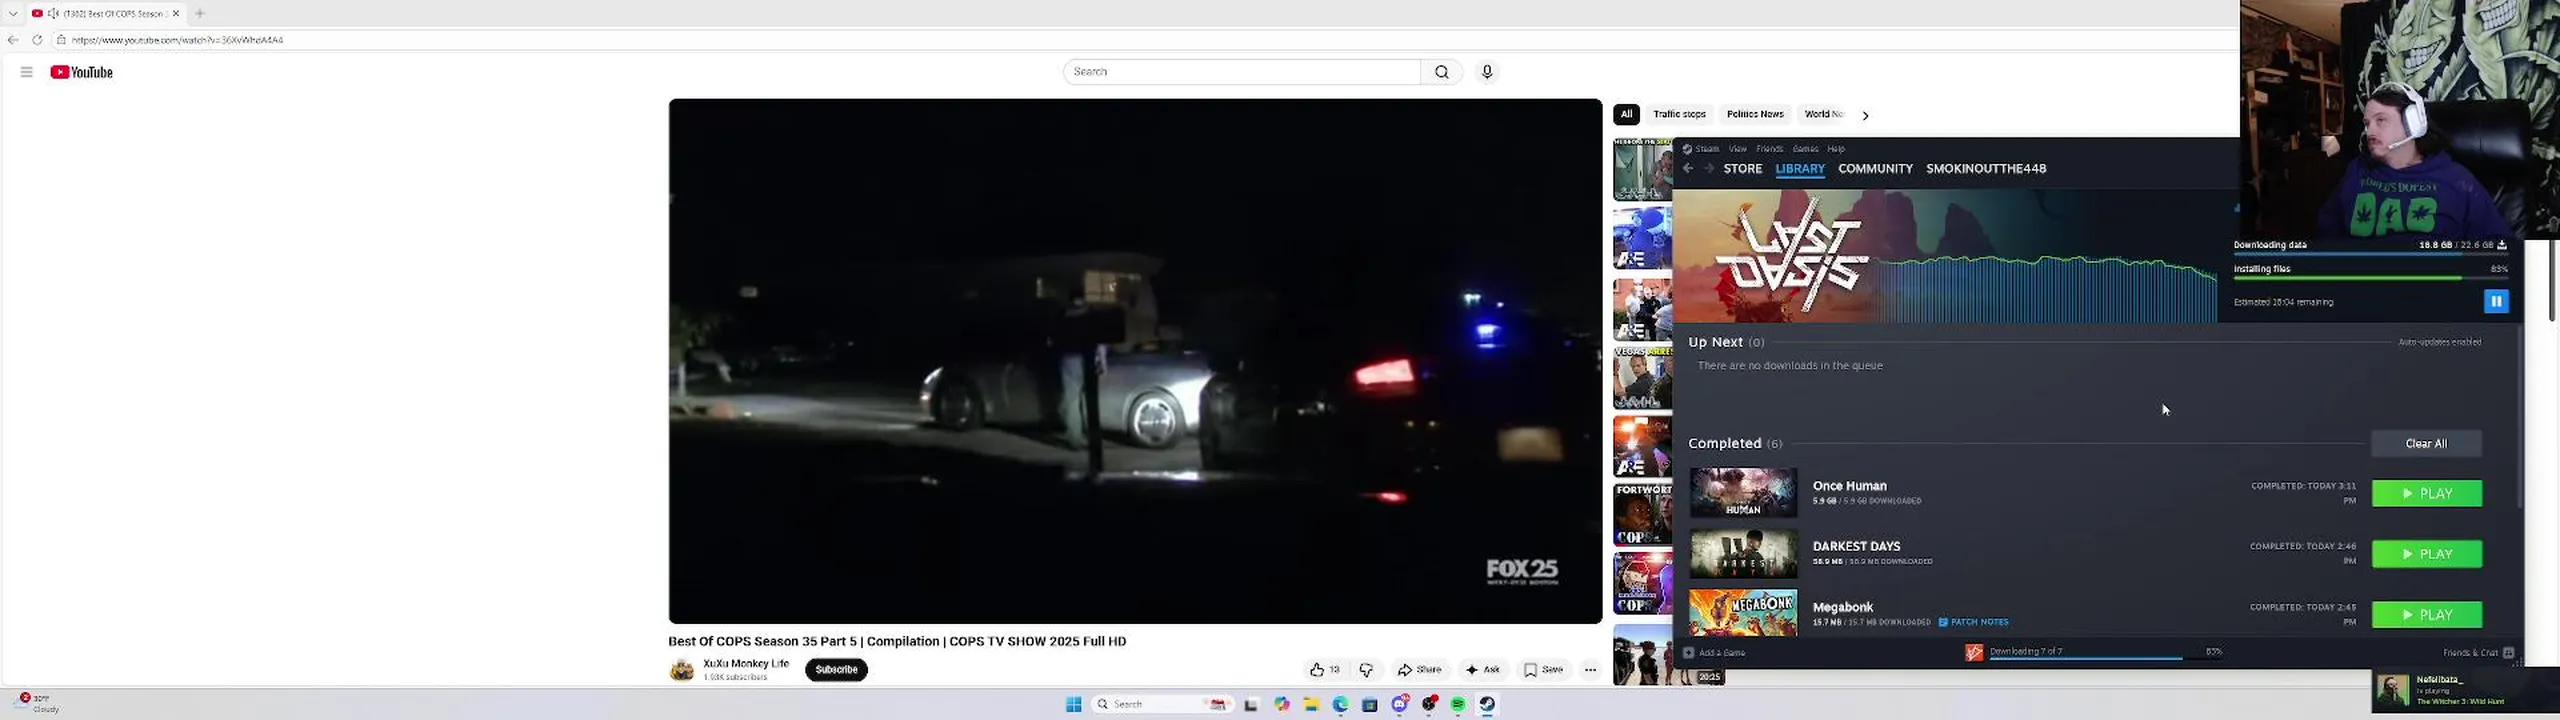Play Megabonk

pyautogui.click(x=2427, y=615)
